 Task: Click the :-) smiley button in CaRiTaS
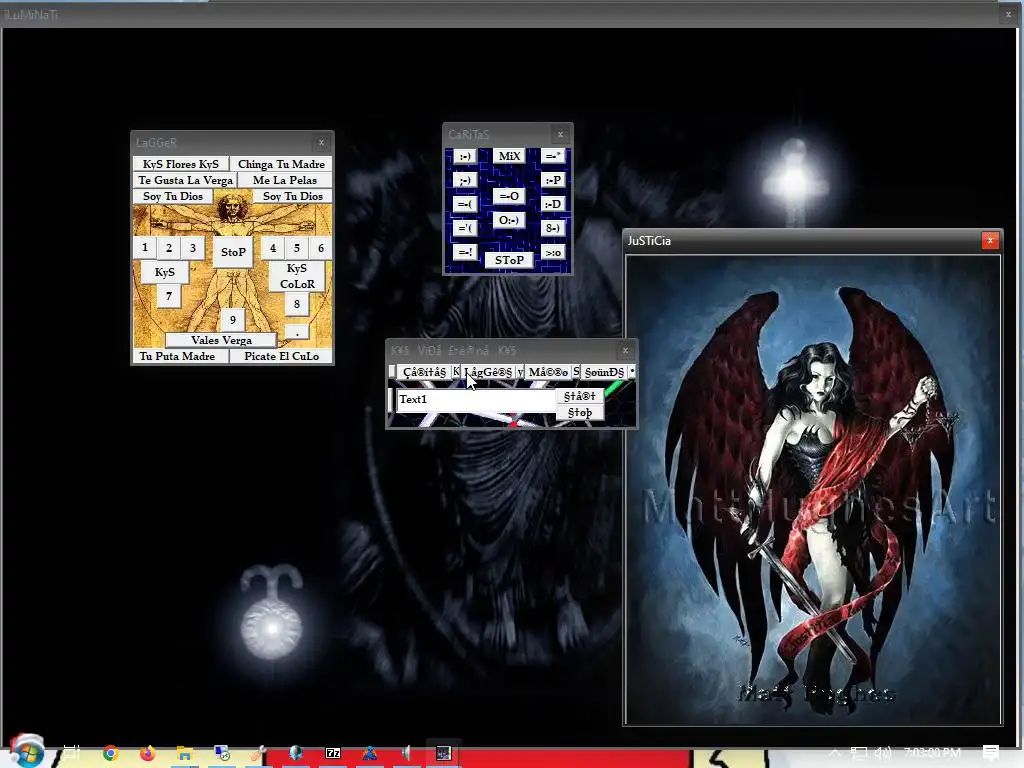coord(464,156)
